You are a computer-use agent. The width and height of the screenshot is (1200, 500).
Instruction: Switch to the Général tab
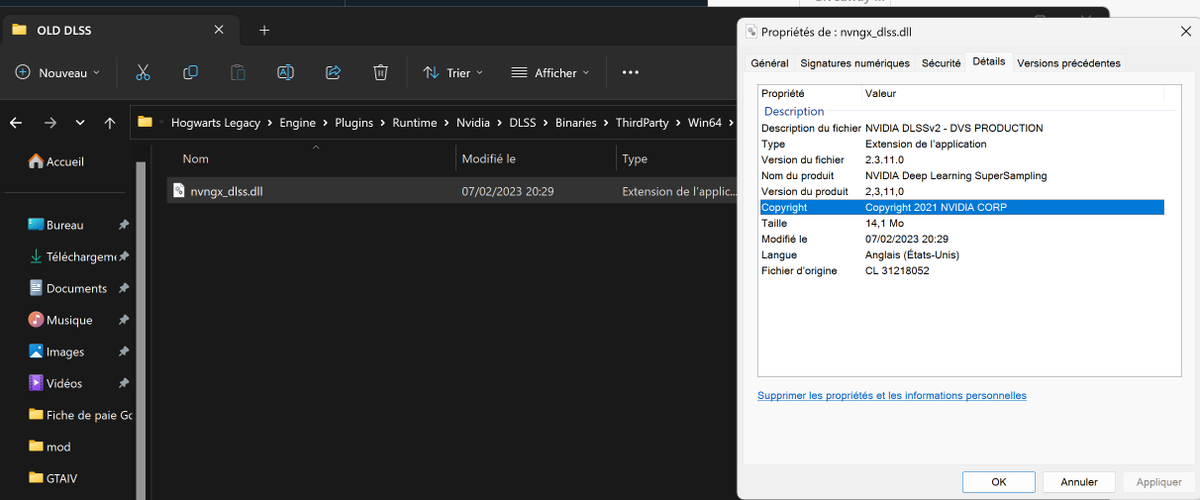tap(769, 63)
